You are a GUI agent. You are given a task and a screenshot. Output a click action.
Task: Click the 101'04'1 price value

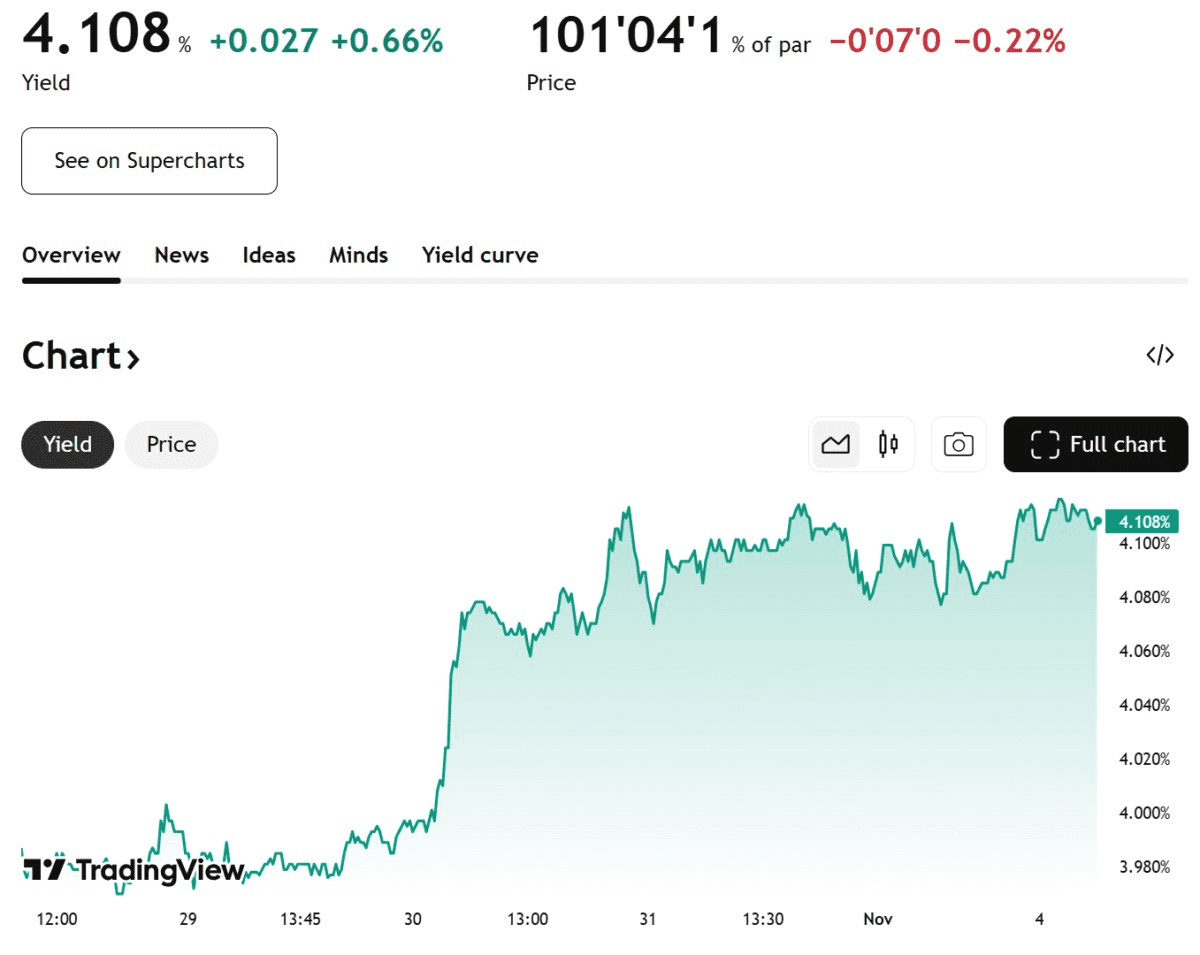(625, 37)
